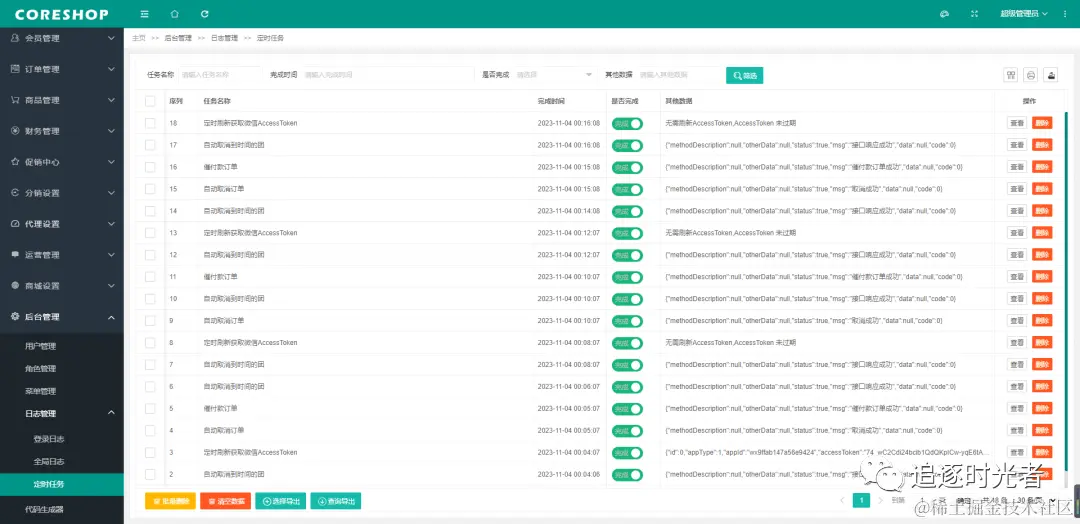Collapse 后台管理 using its chevron

coord(112,317)
